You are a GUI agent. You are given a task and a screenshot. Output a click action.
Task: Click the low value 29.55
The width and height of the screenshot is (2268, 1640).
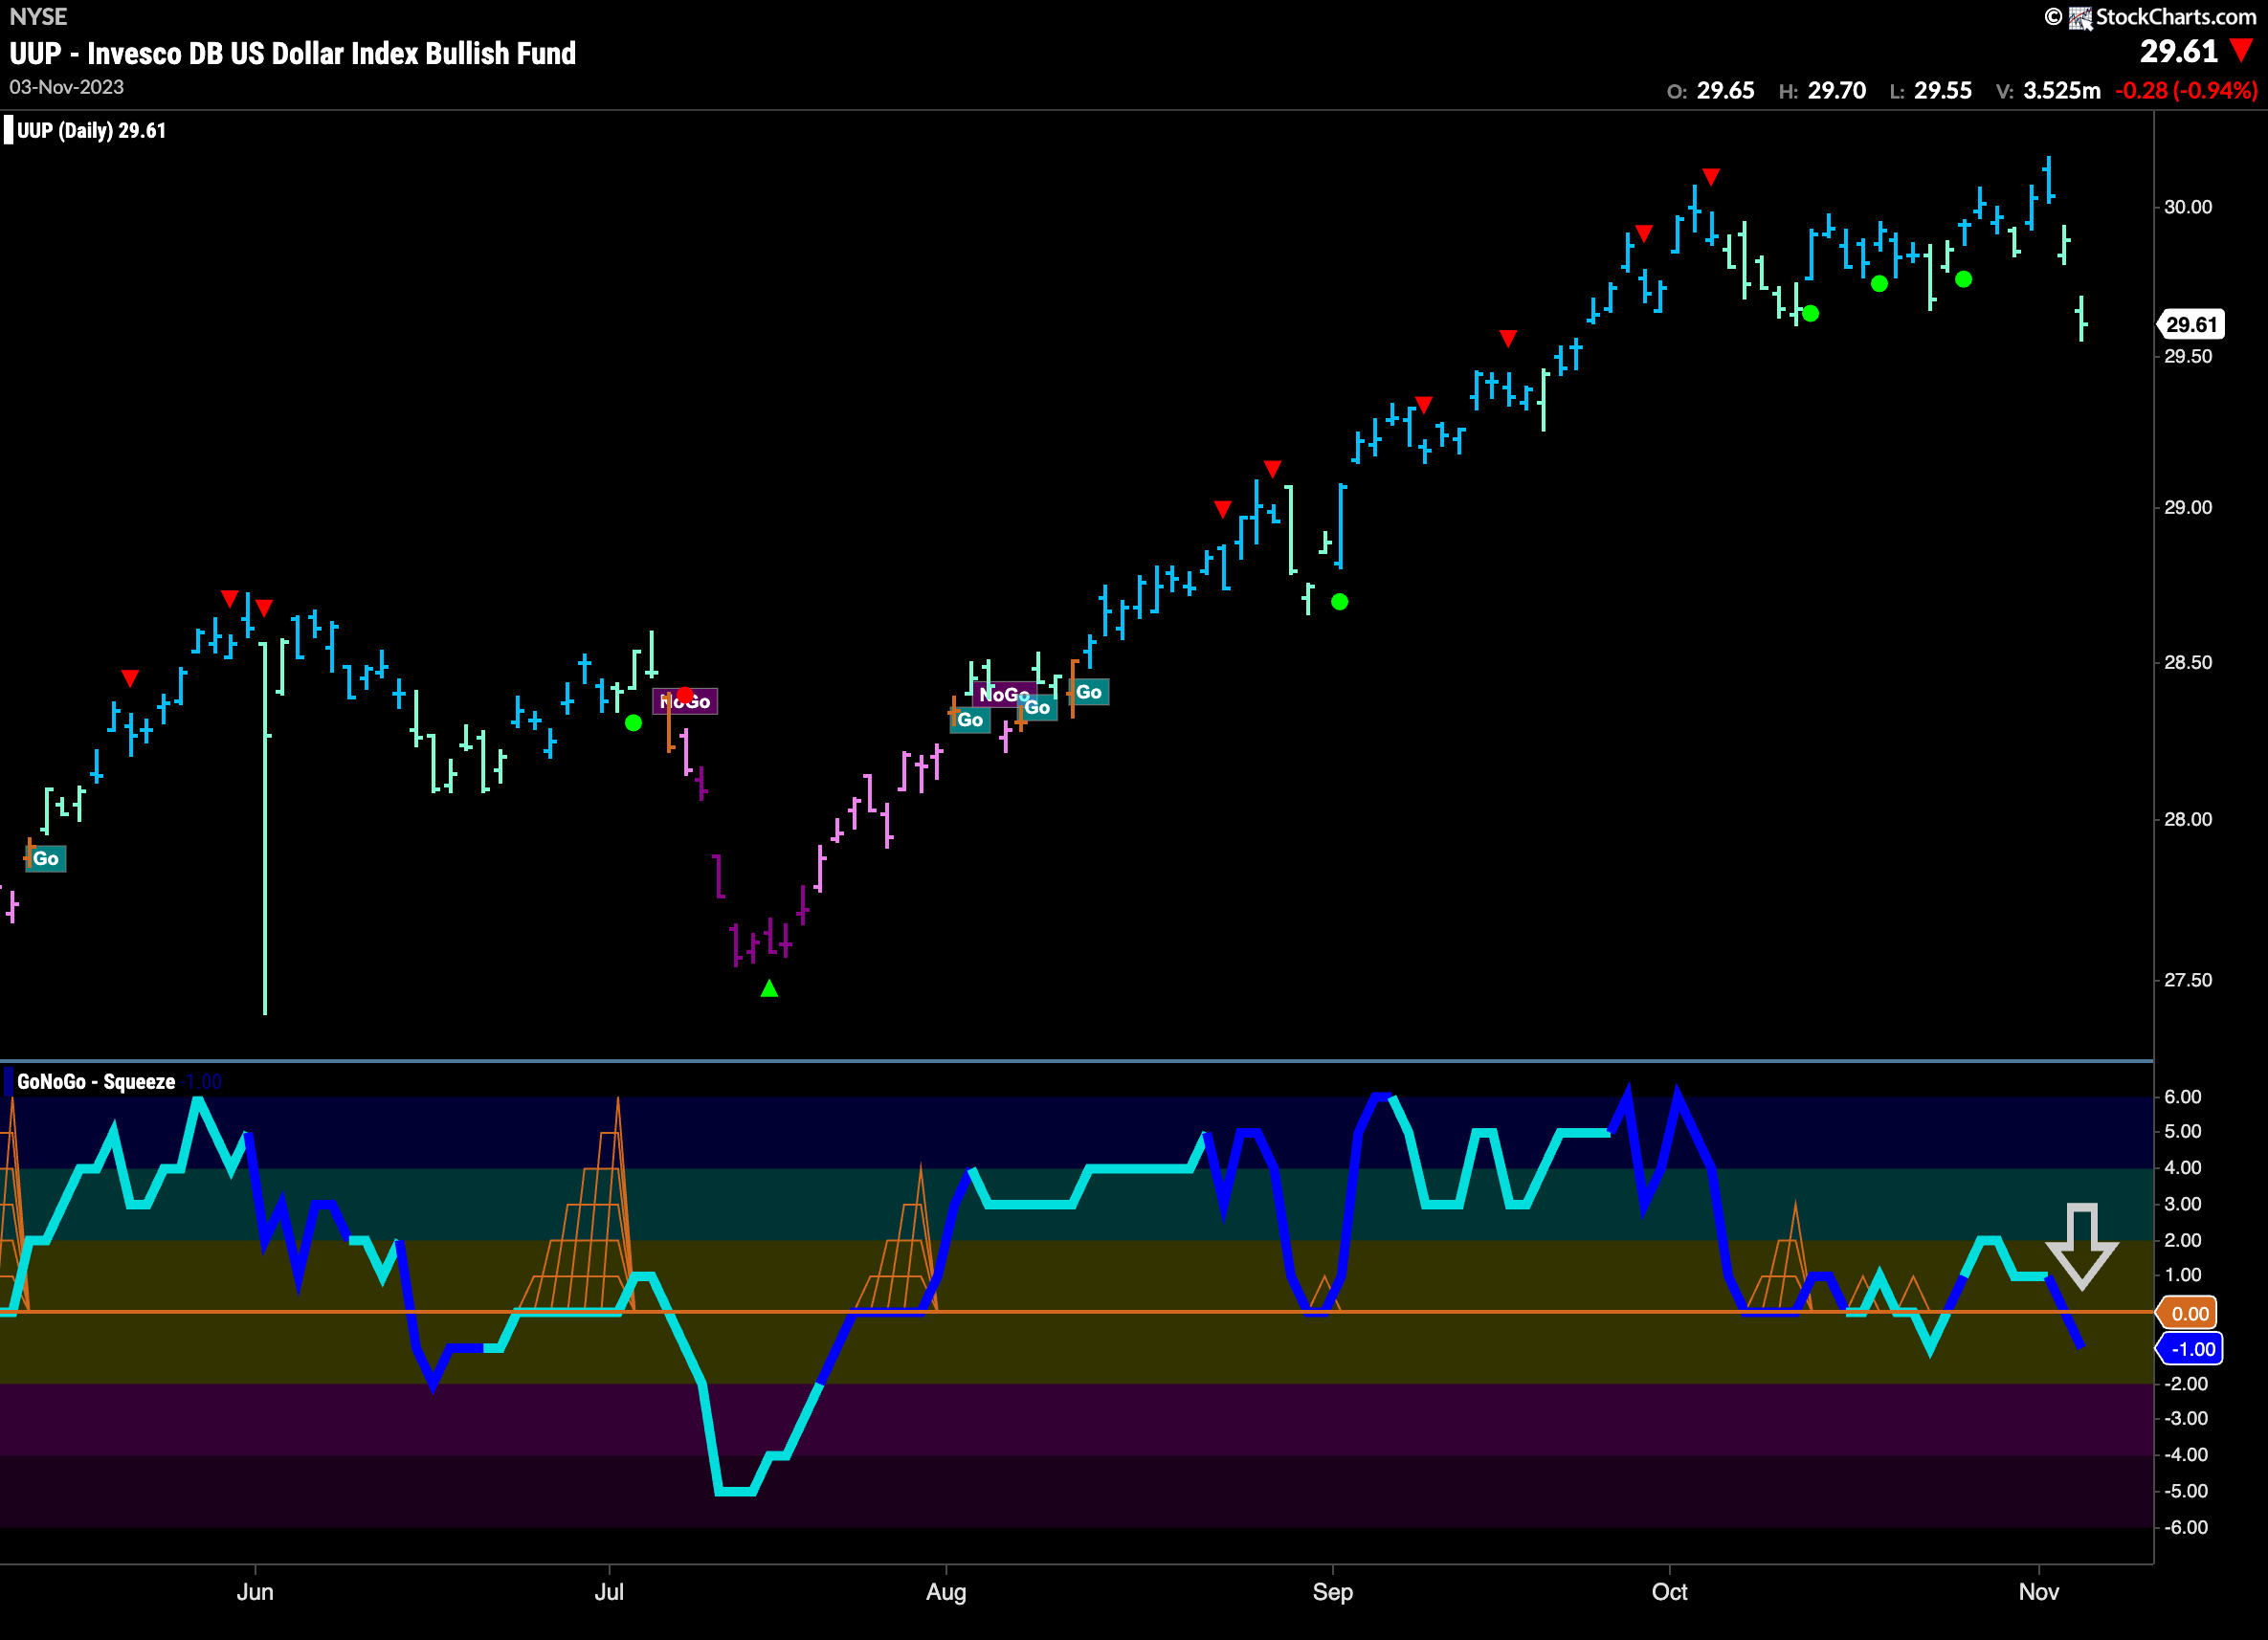pyautogui.click(x=1943, y=91)
